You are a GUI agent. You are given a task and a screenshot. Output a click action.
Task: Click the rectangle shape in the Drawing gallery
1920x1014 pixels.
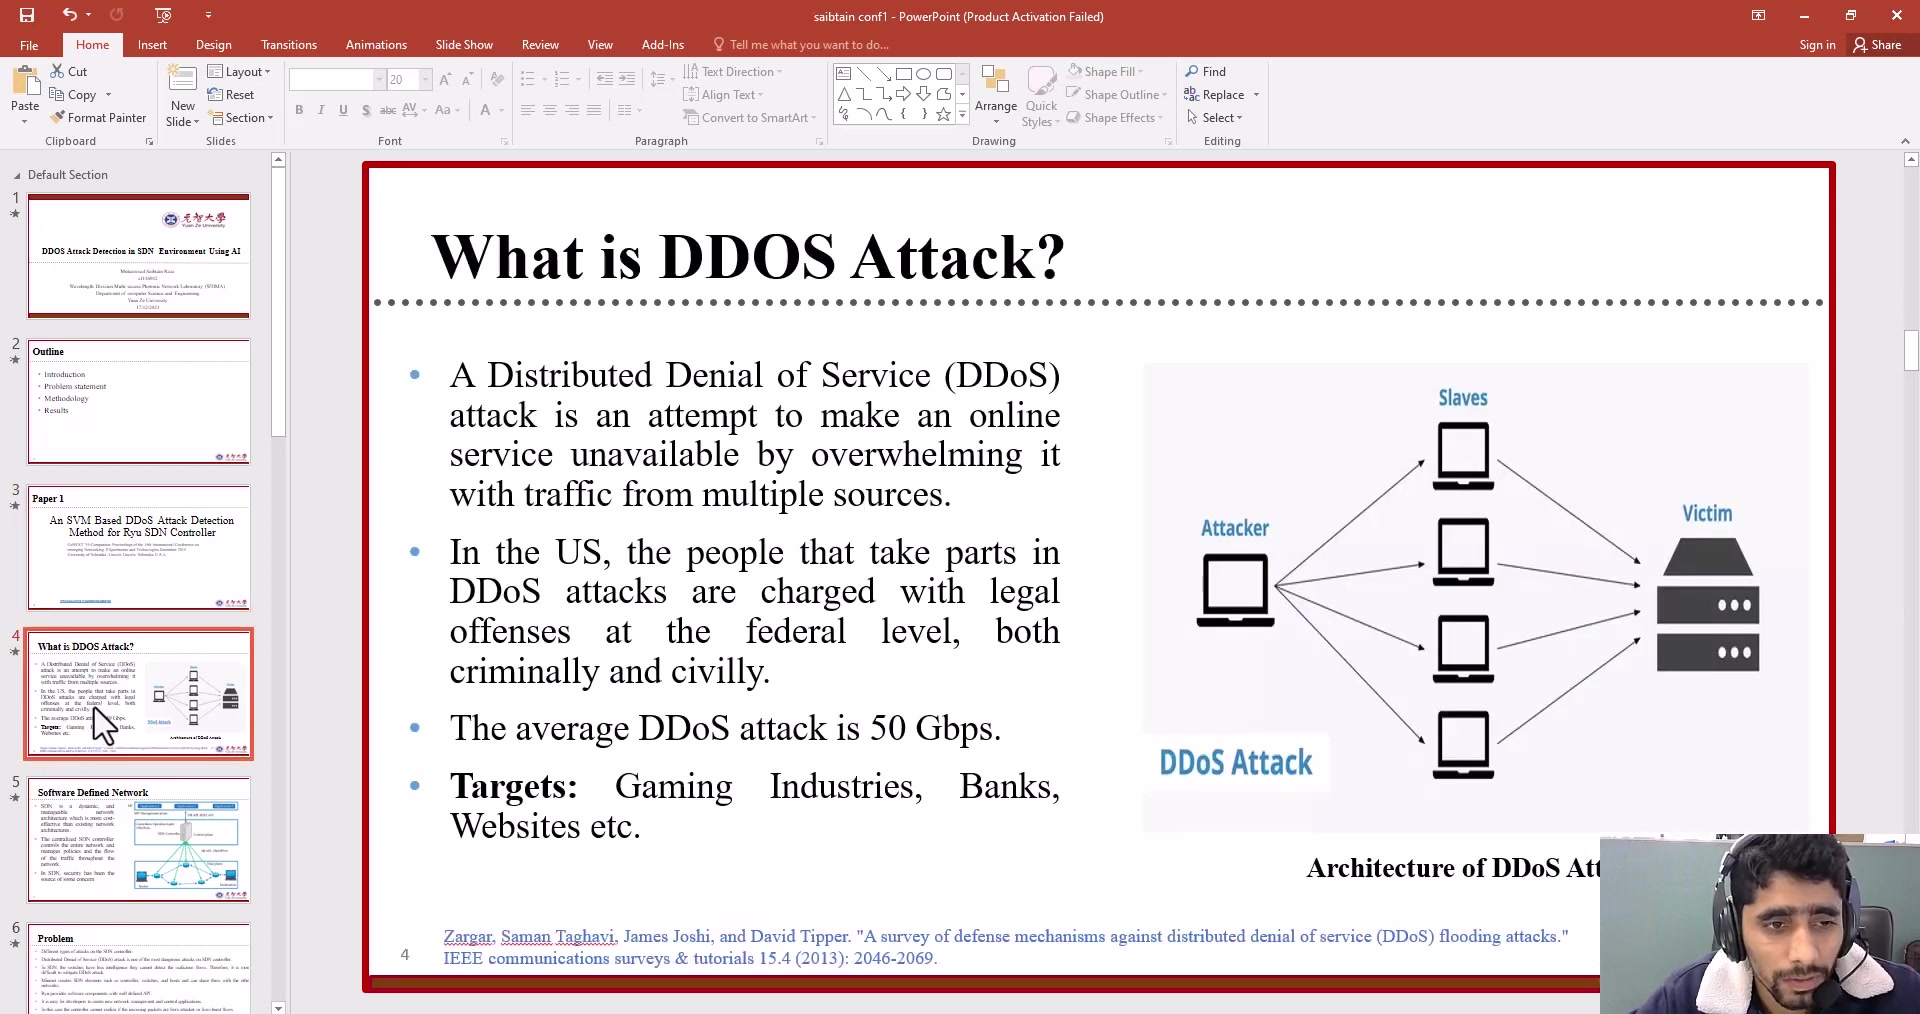(x=903, y=73)
